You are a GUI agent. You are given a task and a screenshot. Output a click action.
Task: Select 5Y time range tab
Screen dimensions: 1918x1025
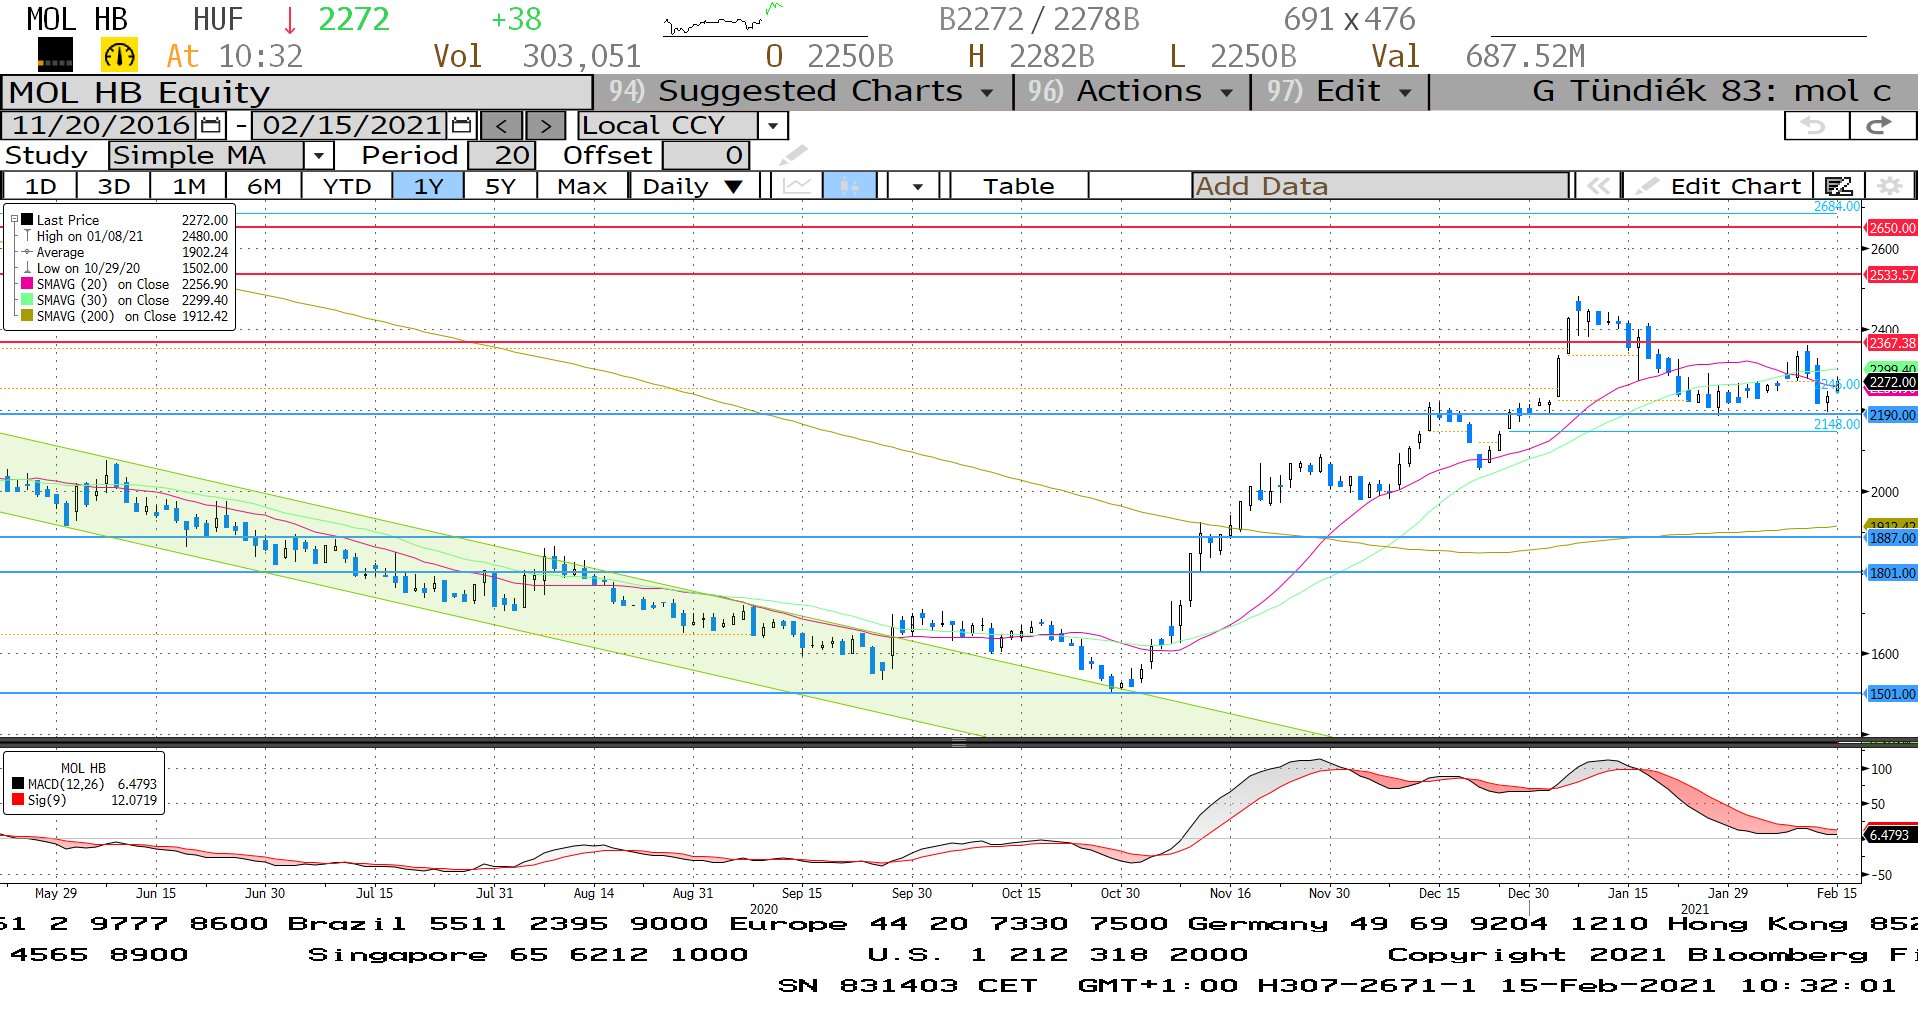pyautogui.click(x=500, y=186)
